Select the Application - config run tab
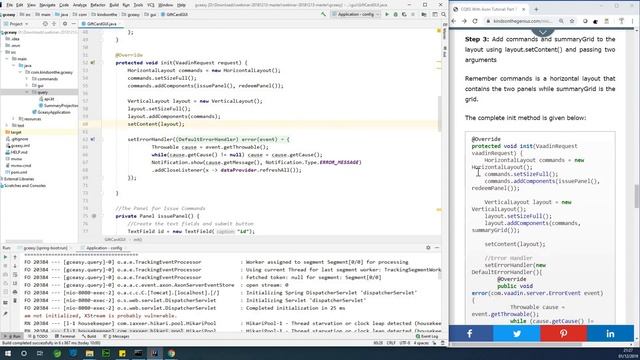640x360 pixels. (104, 248)
